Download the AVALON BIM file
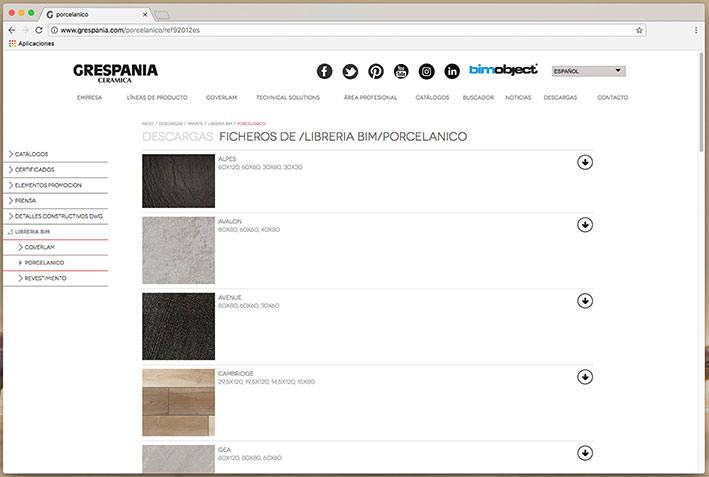 tap(585, 225)
